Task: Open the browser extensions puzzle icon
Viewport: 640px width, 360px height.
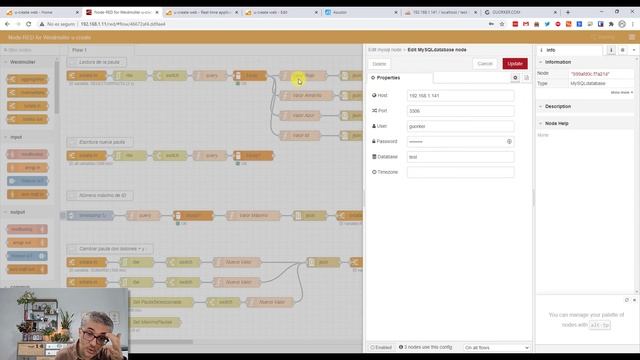Action: [x=611, y=24]
